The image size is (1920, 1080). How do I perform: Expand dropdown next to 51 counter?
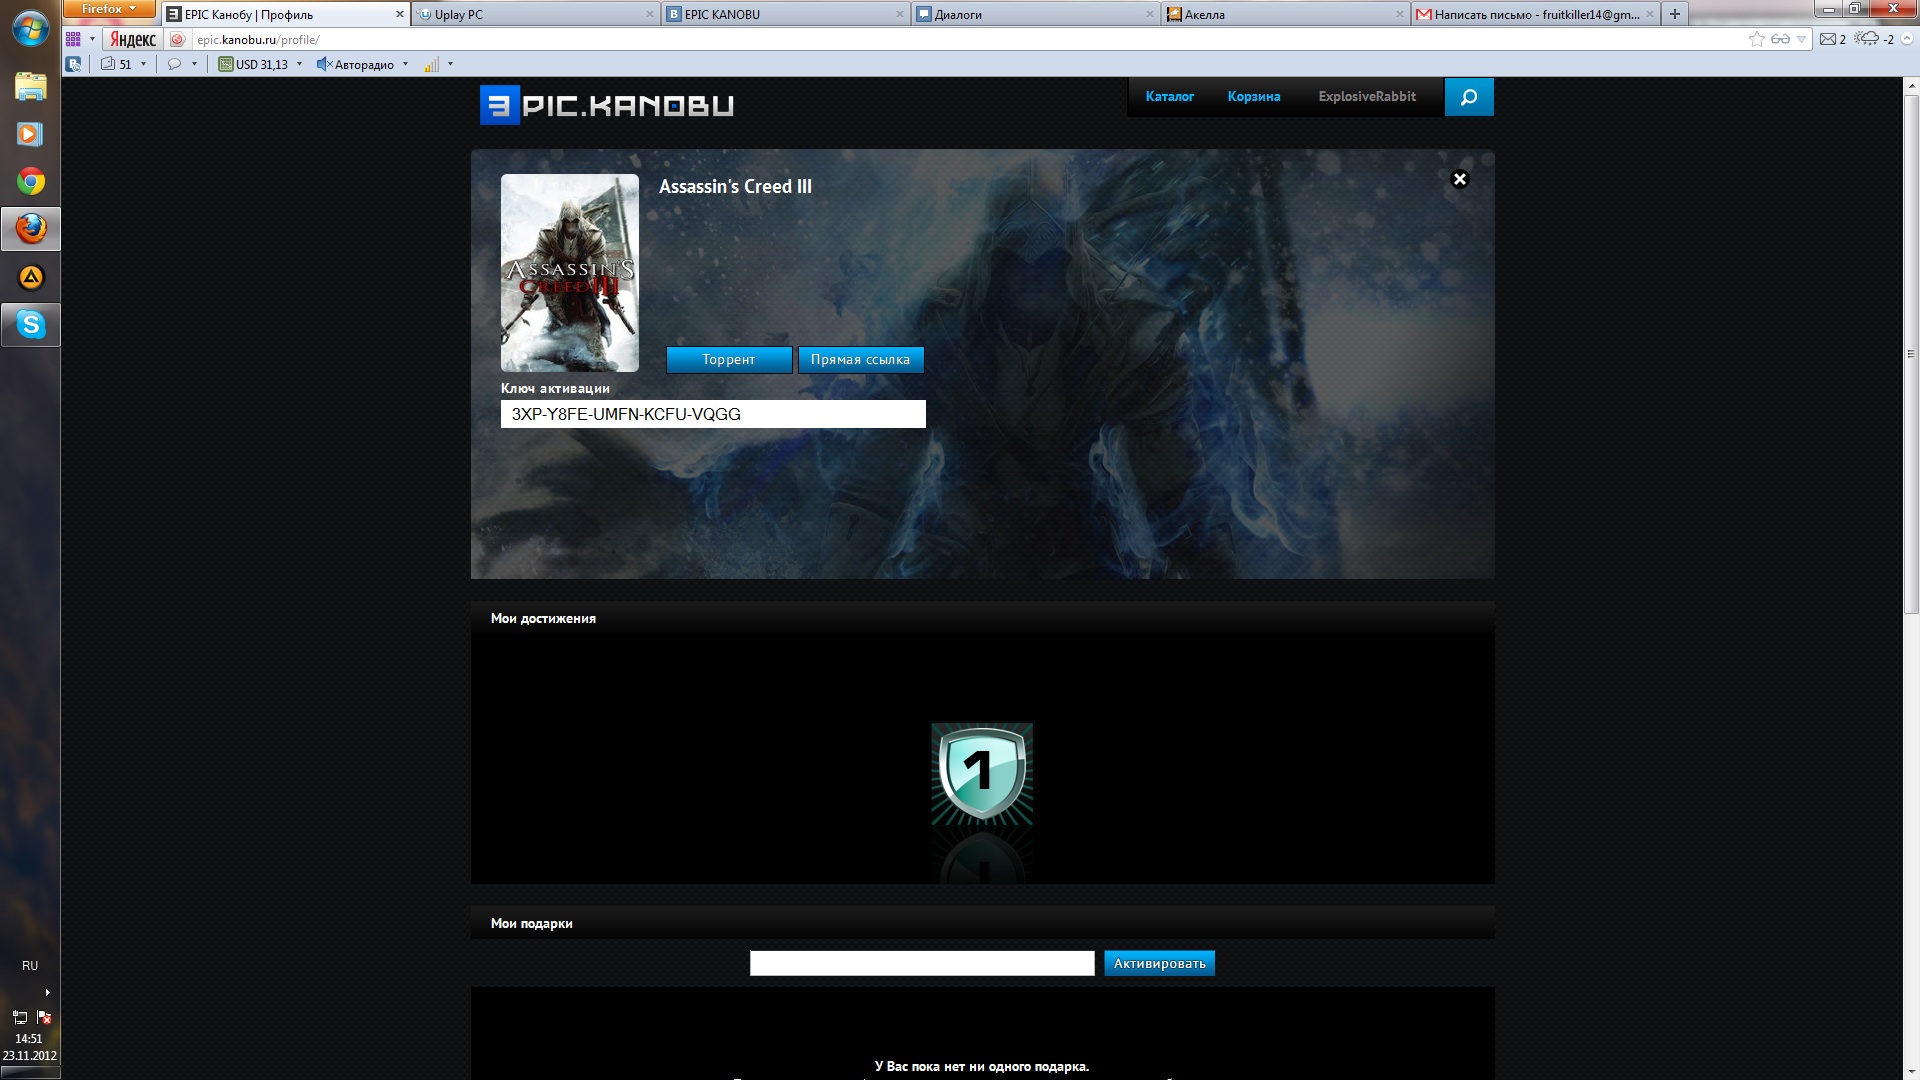(143, 64)
